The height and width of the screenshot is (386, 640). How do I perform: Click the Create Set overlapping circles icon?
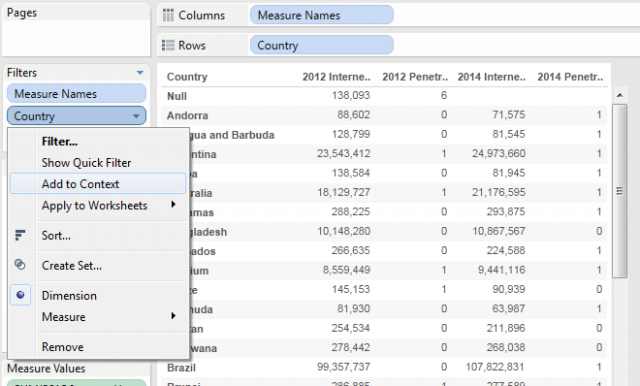20,265
